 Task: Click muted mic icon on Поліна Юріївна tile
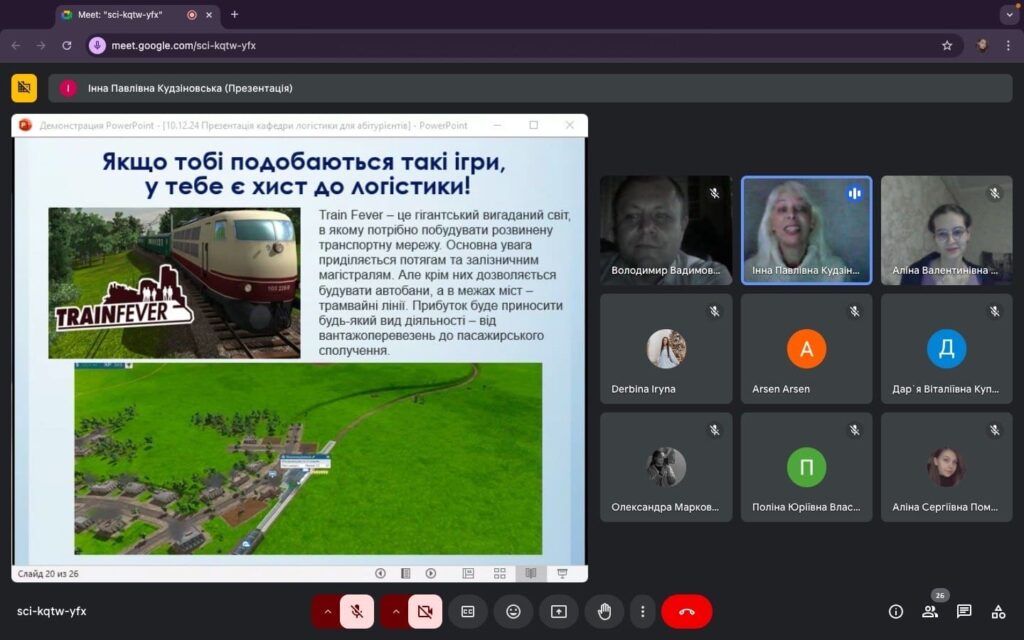click(x=854, y=430)
